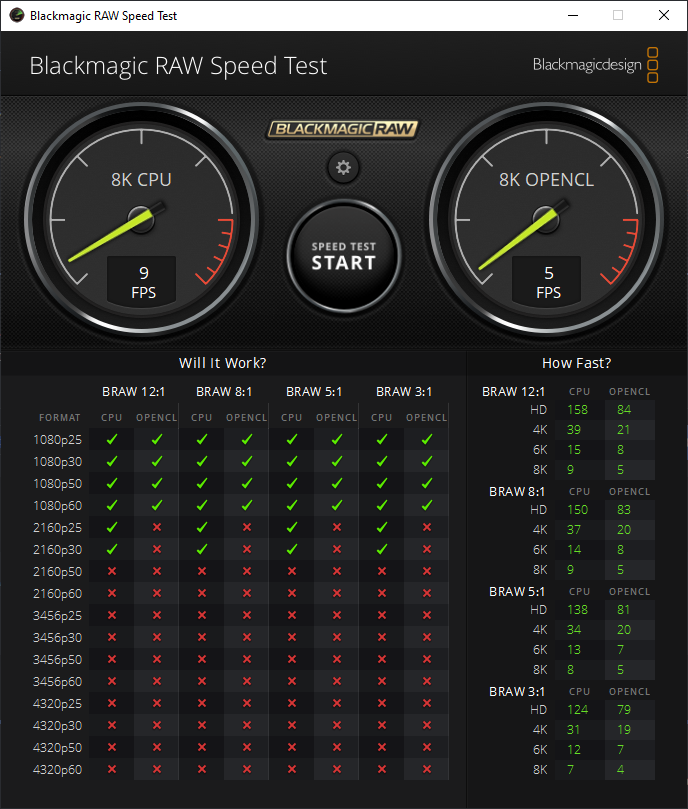Click the Will It Work? heading
The image size is (688, 809).
click(222, 363)
